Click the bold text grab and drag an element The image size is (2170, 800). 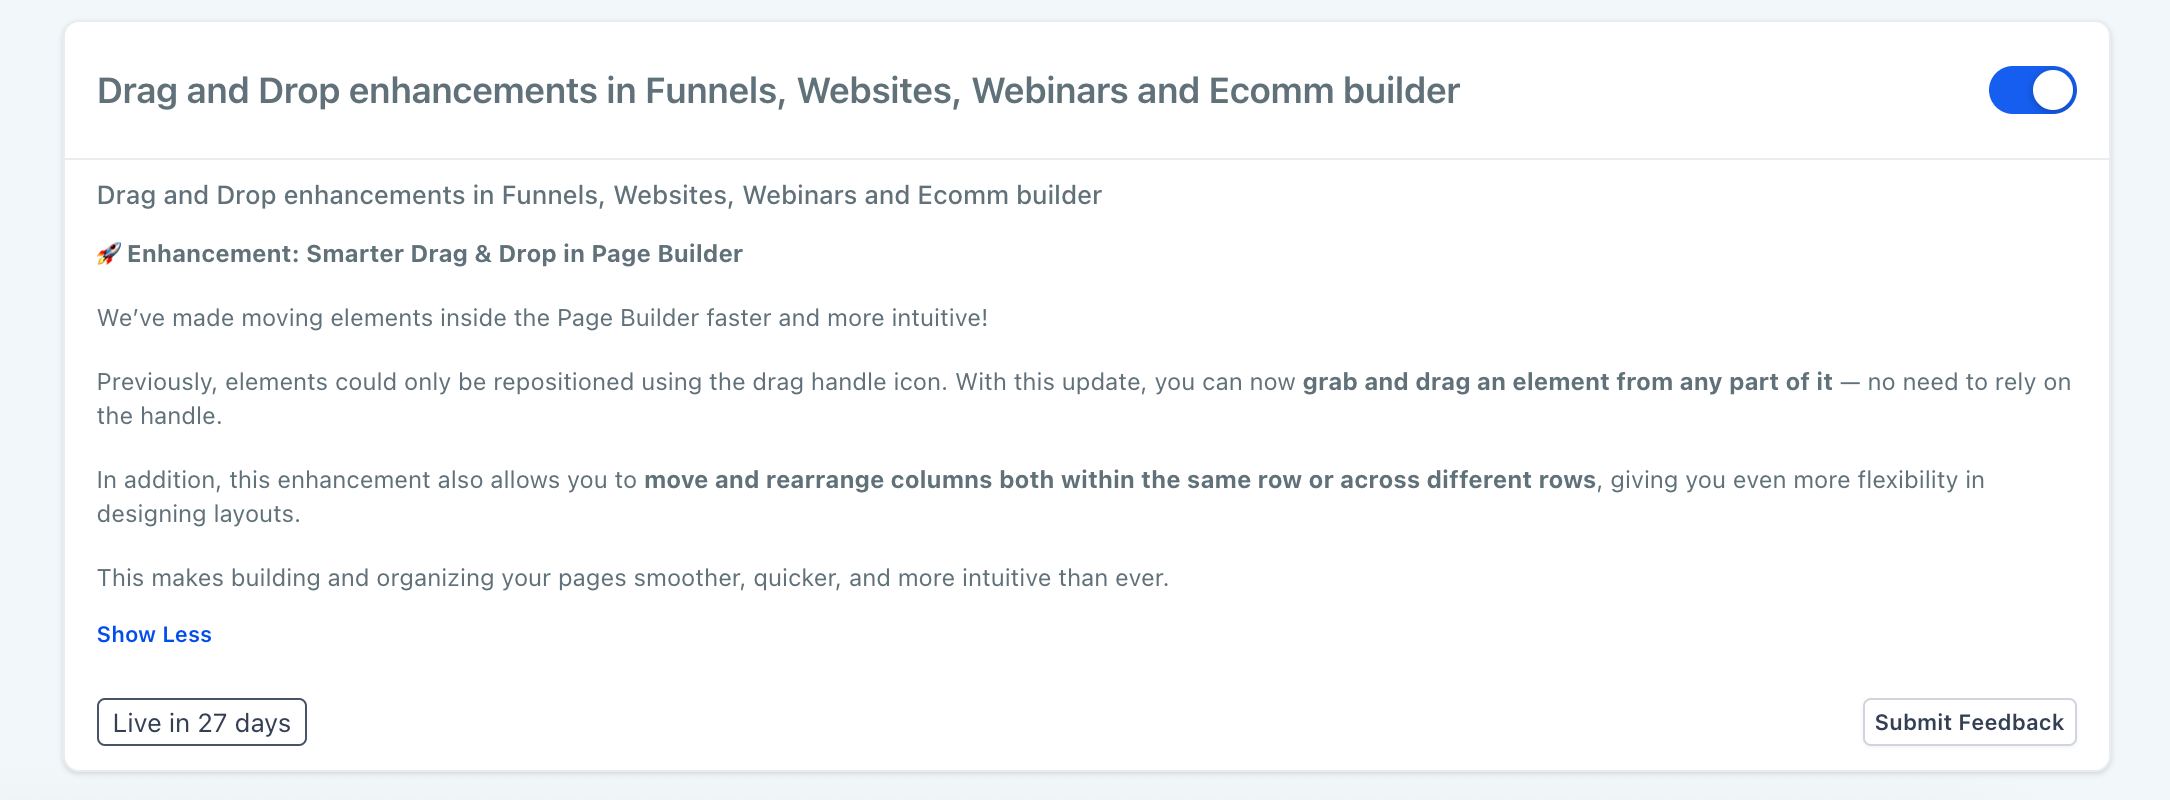coord(1567,382)
